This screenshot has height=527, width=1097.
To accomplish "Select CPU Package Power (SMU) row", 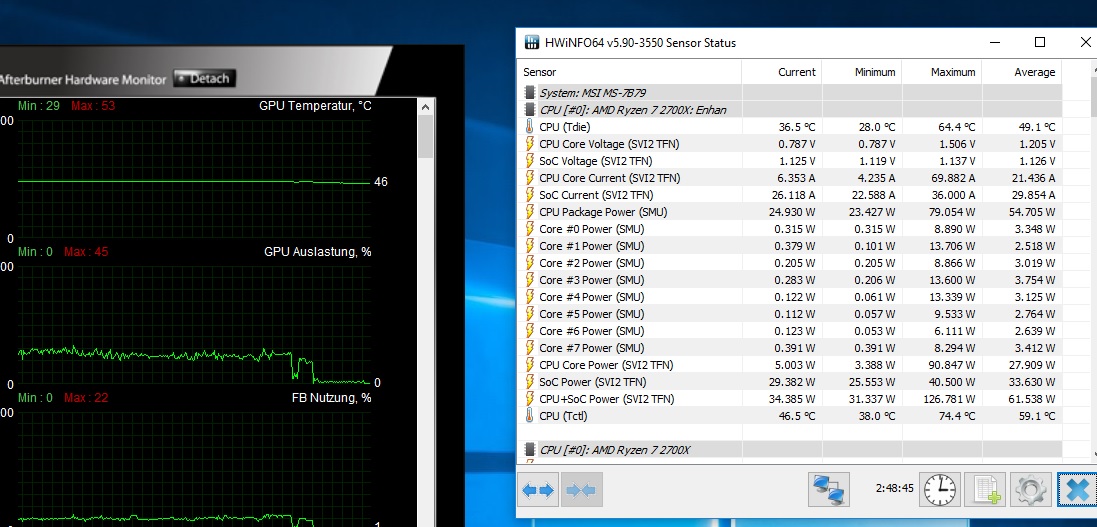I will tap(791, 212).
